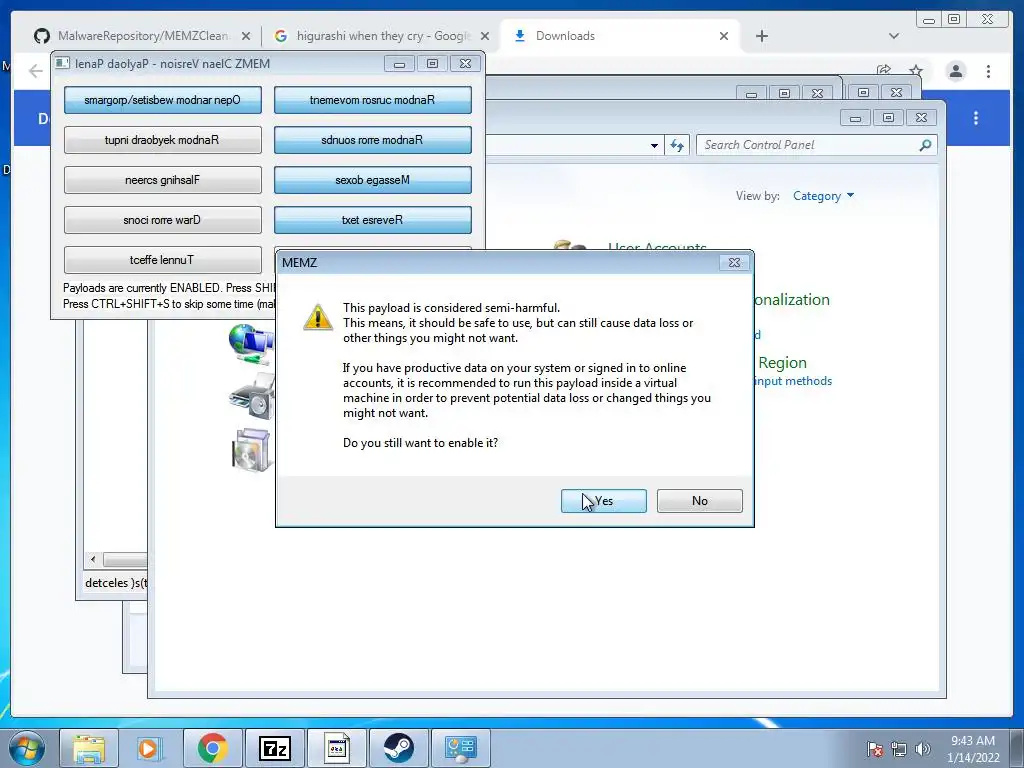This screenshot has width=1024, height=768.
Task: Expand the Control Panel address dropdown
Action: (x=654, y=146)
